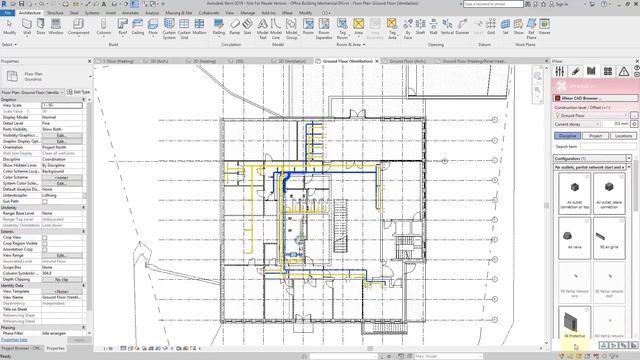Toggle the Sun Path checkbox
640x360 pixels.
[45, 201]
